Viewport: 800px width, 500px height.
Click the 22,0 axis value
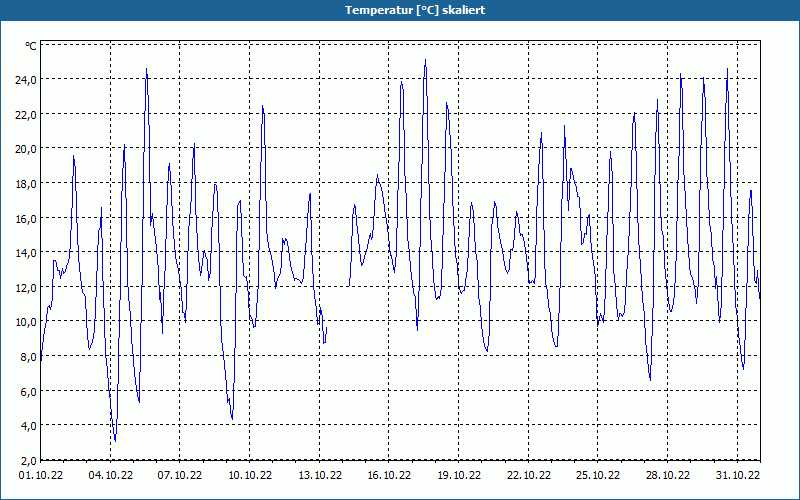pos(26,114)
